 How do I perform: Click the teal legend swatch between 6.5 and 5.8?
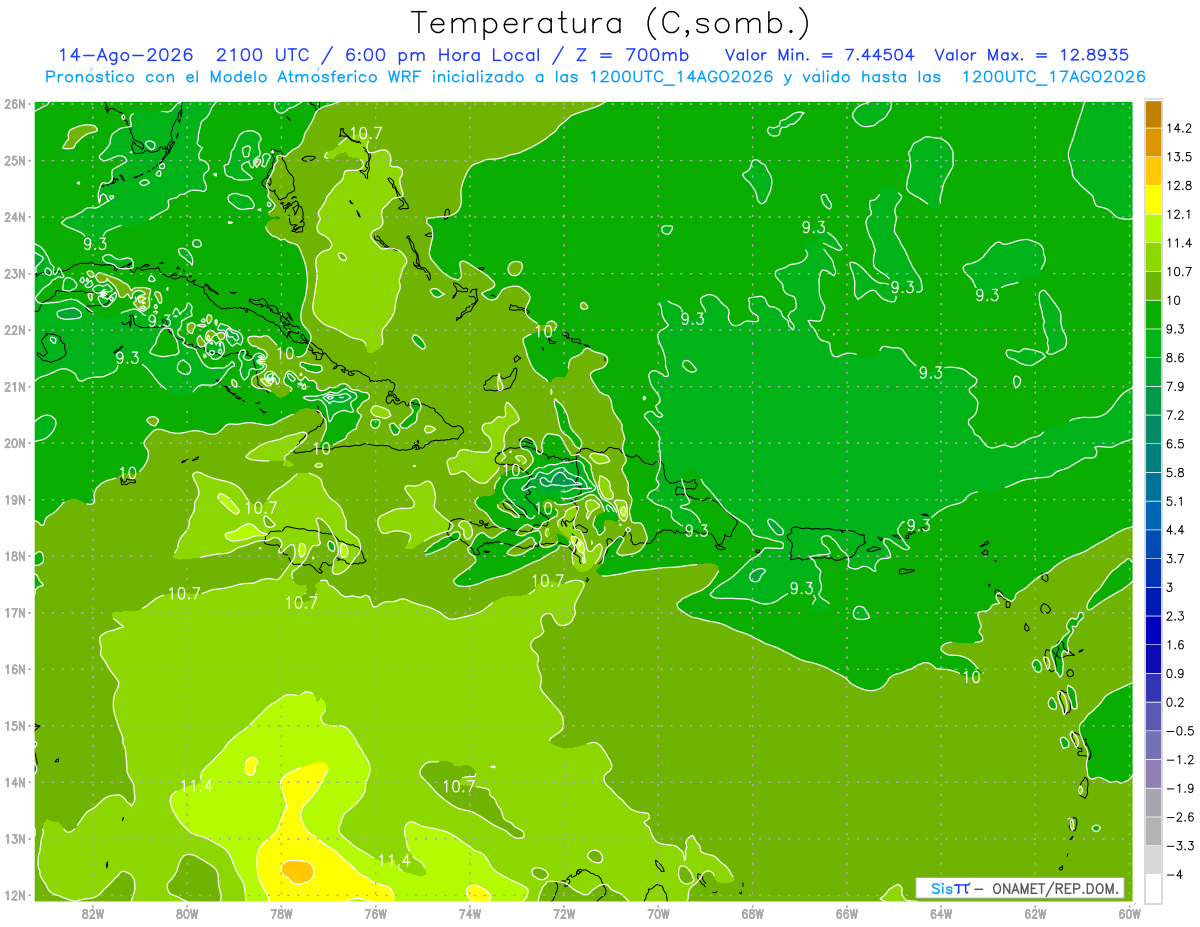point(1152,458)
